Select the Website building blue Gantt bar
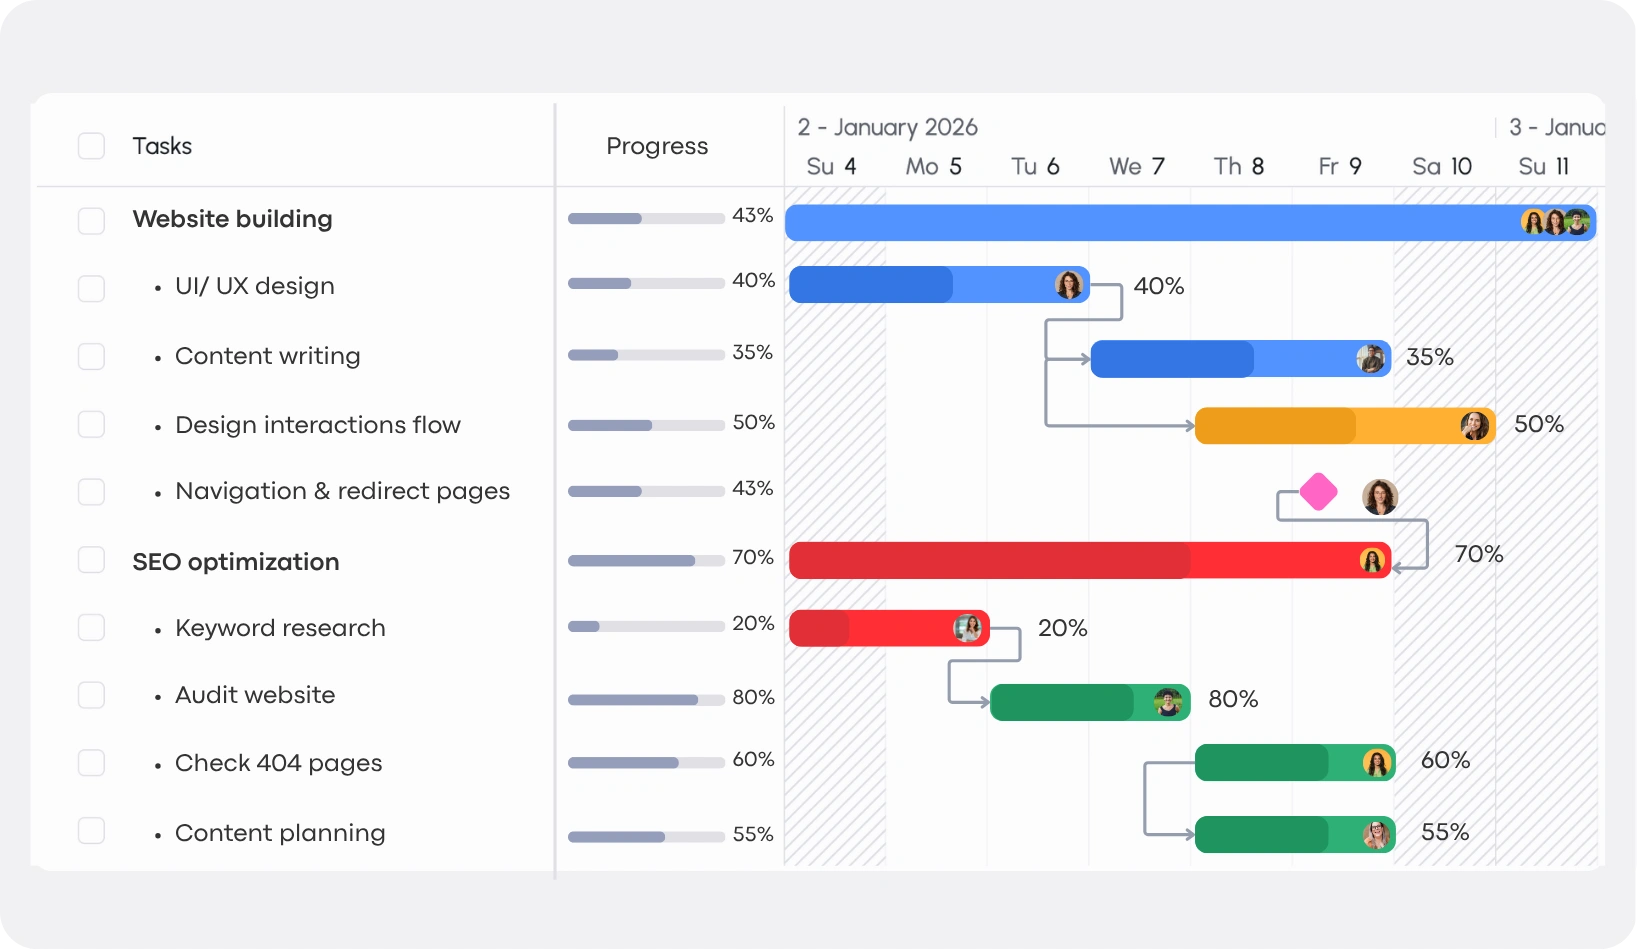Image resolution: width=1638 pixels, height=950 pixels. tap(1190, 223)
